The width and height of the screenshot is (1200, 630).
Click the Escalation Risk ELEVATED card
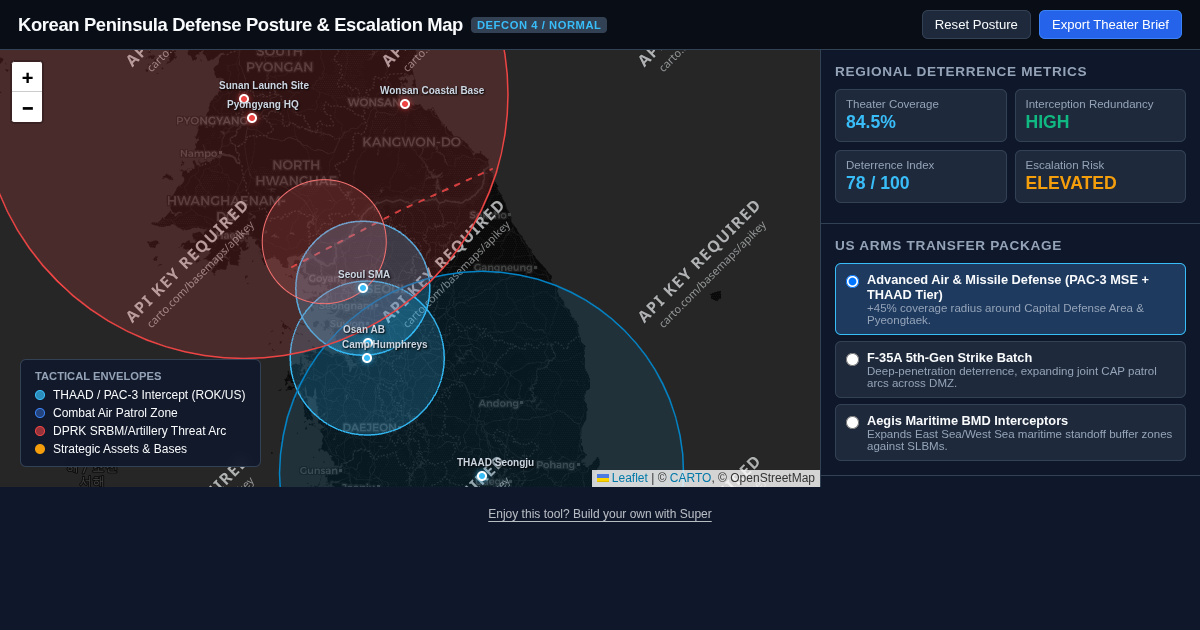click(x=1100, y=177)
